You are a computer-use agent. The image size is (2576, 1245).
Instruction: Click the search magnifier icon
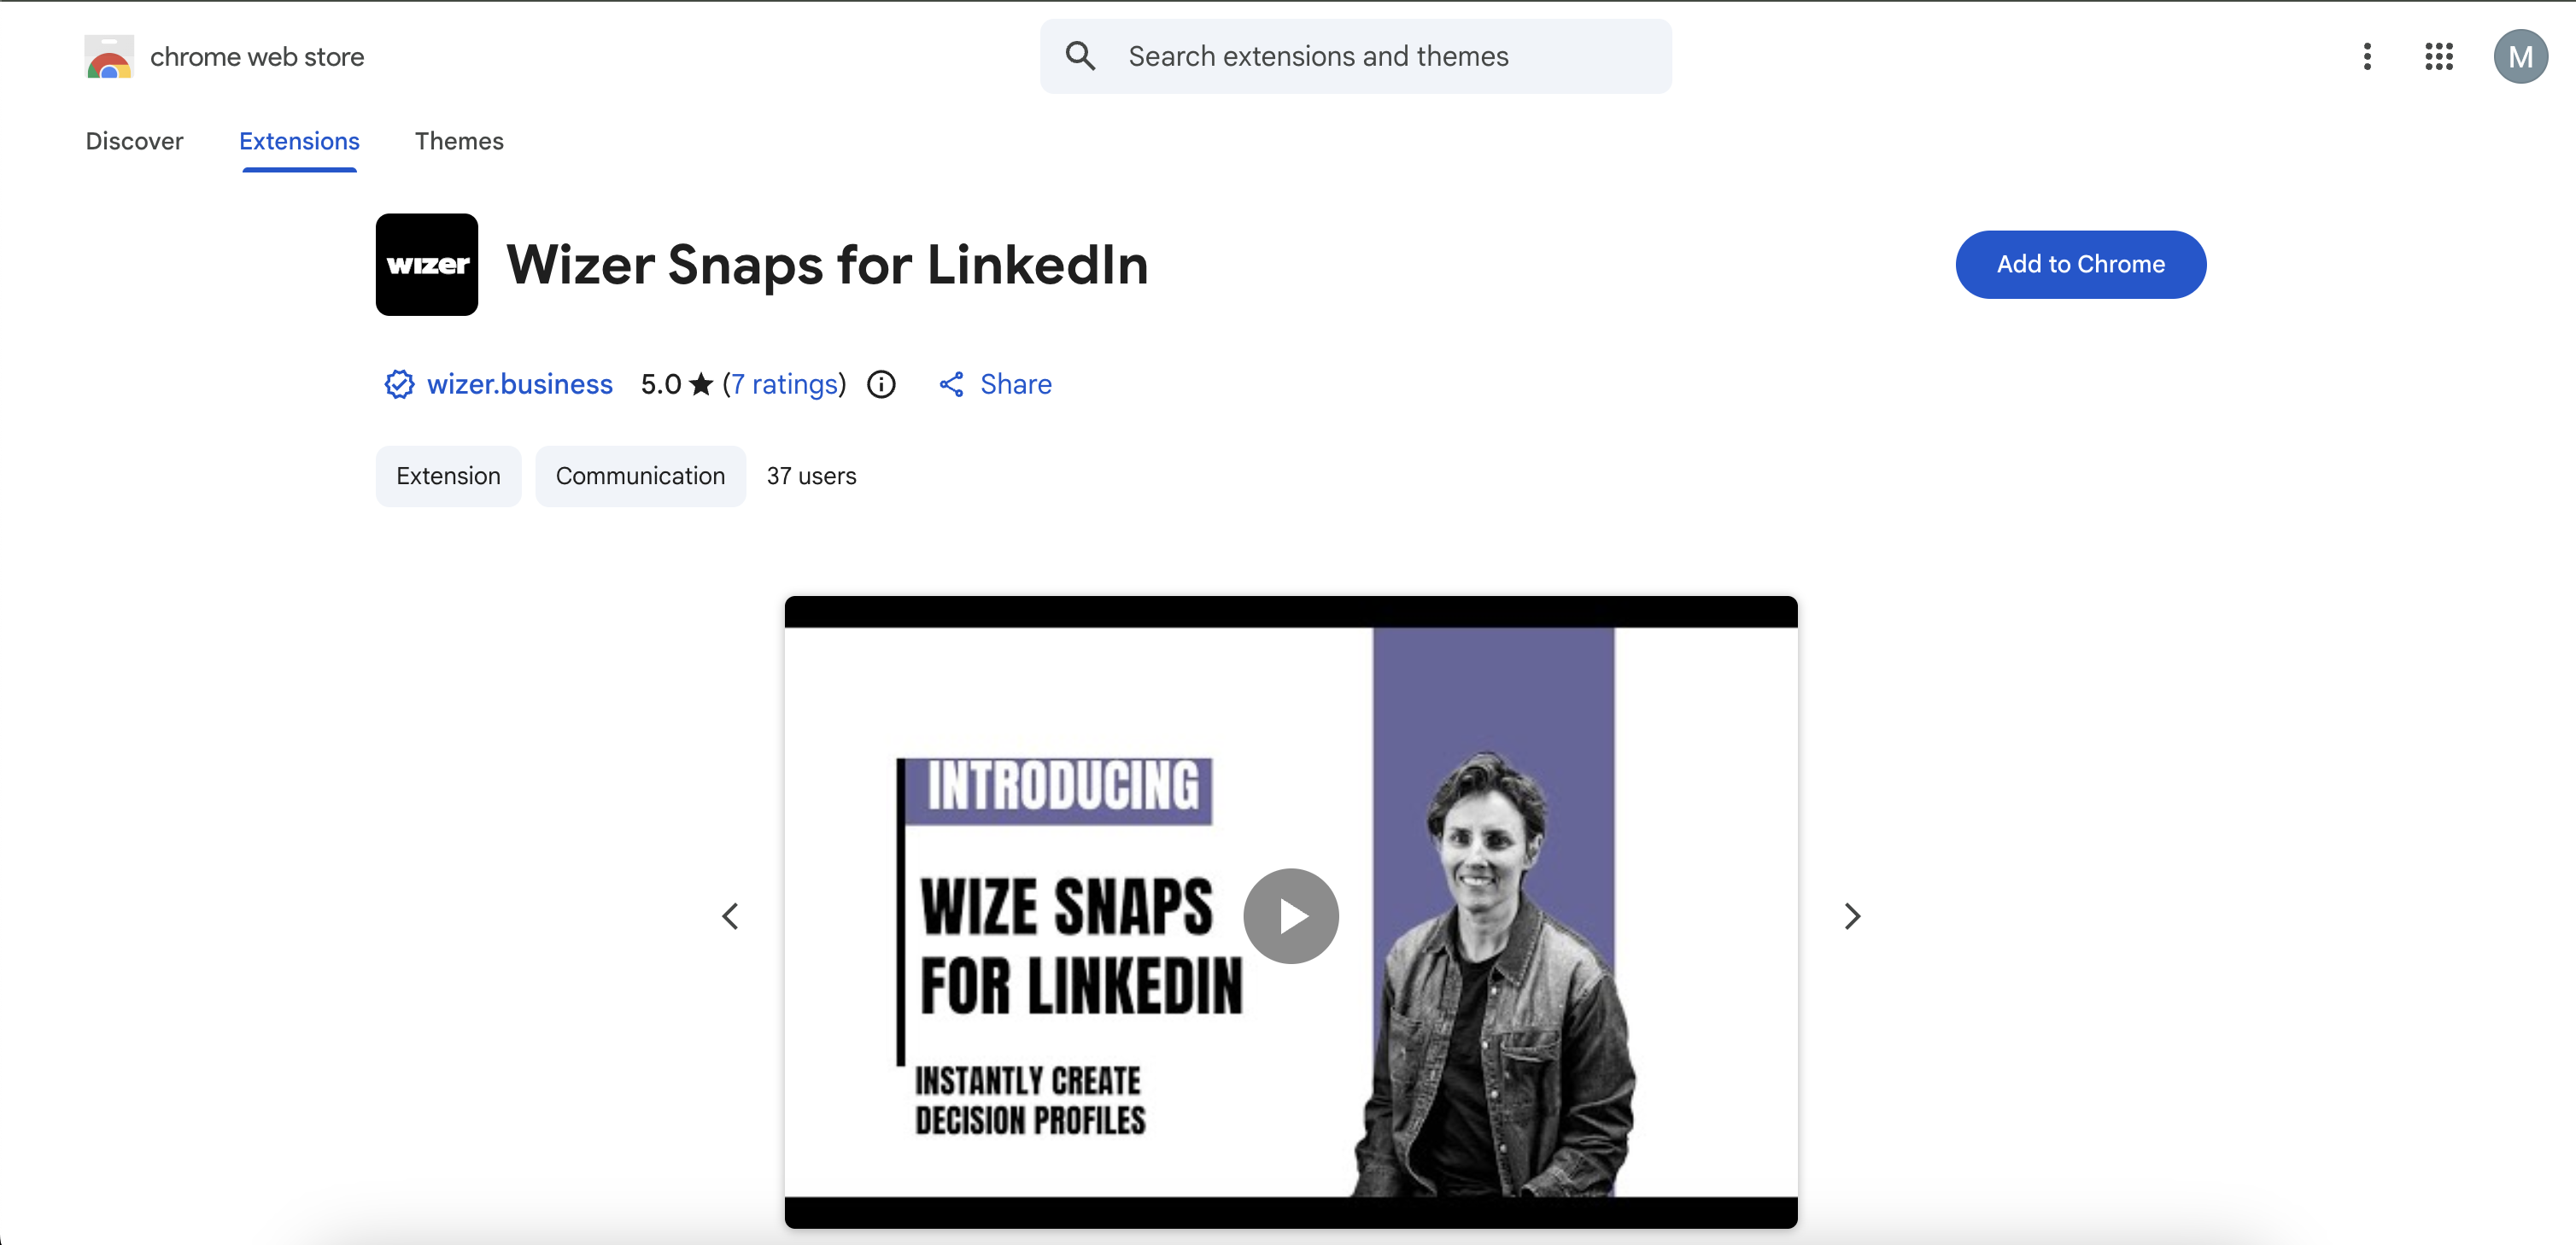click(1080, 56)
